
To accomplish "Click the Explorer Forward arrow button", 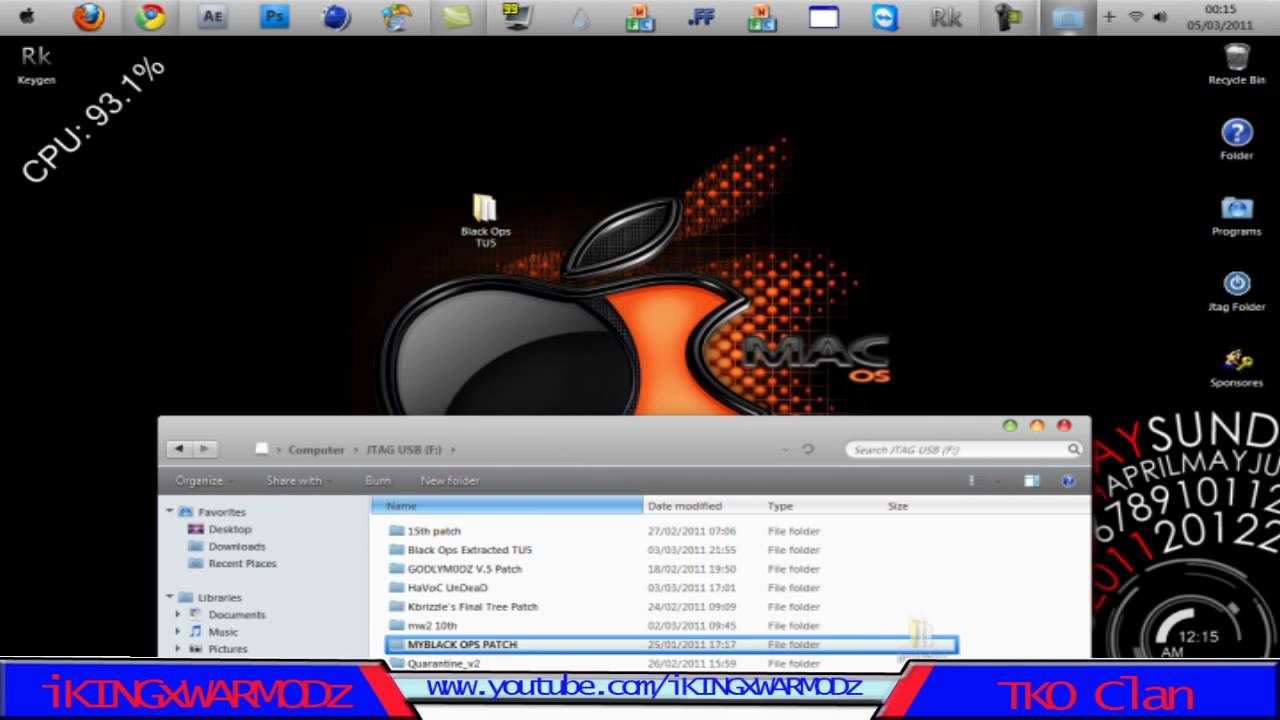I will pyautogui.click(x=204, y=449).
